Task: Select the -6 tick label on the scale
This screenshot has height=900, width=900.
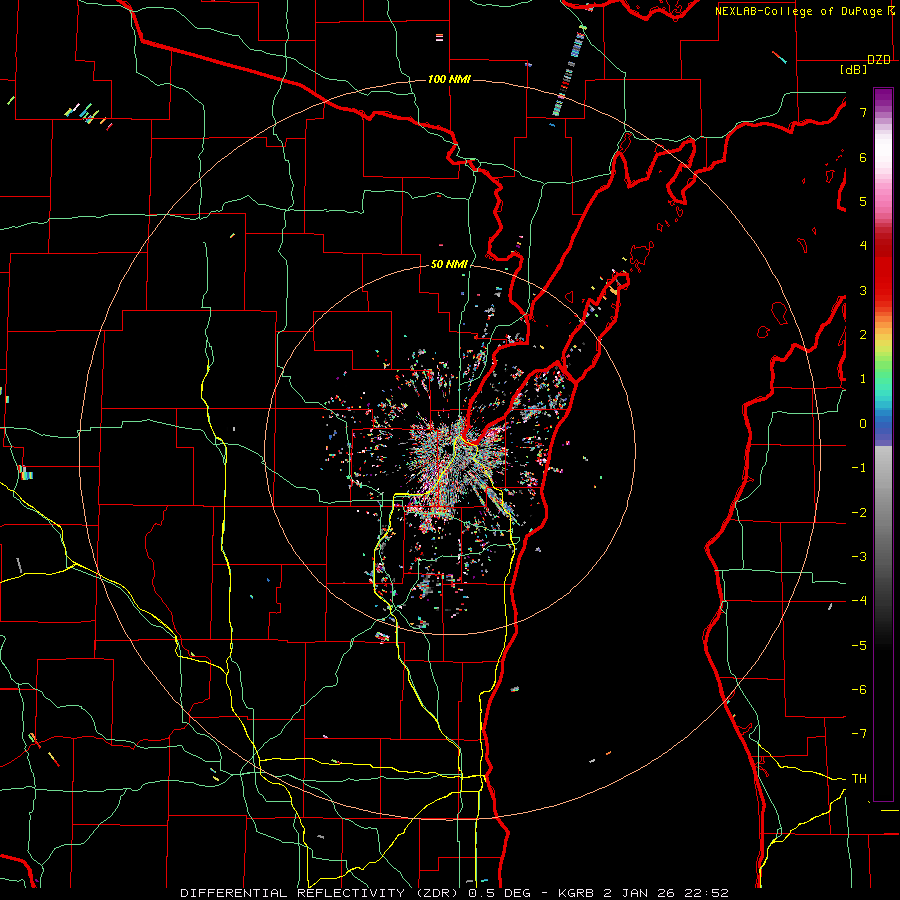Action: [x=859, y=690]
